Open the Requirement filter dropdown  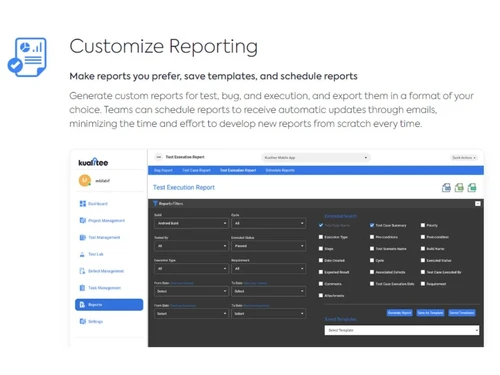click(x=268, y=269)
